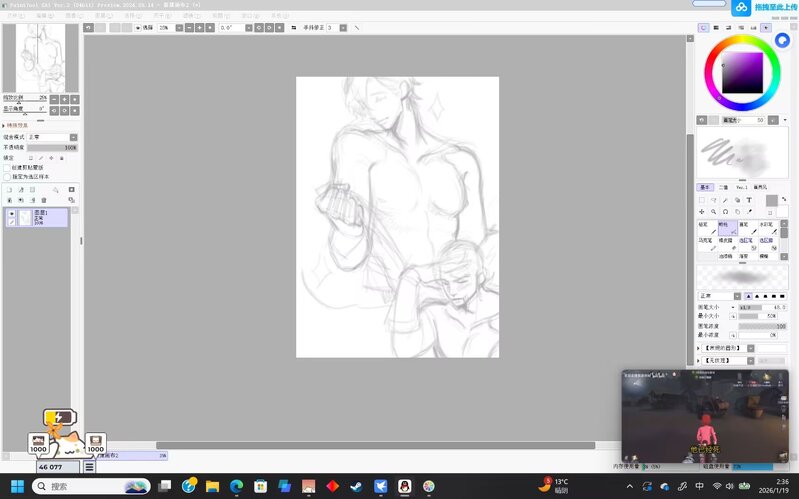Click the navigator canvas thumbnail

(x=40, y=58)
